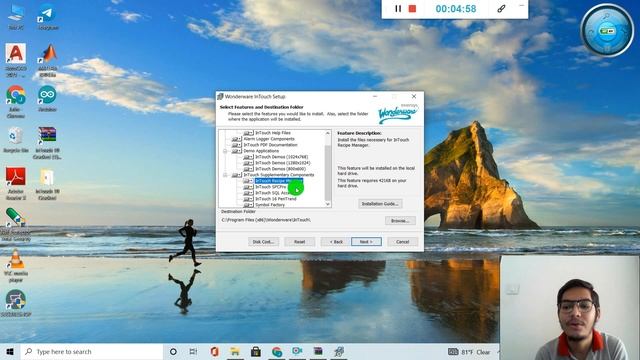640x360 pixels.
Task: Open feature dropdown for InTouch Recipe Manager
Action: click(248, 181)
